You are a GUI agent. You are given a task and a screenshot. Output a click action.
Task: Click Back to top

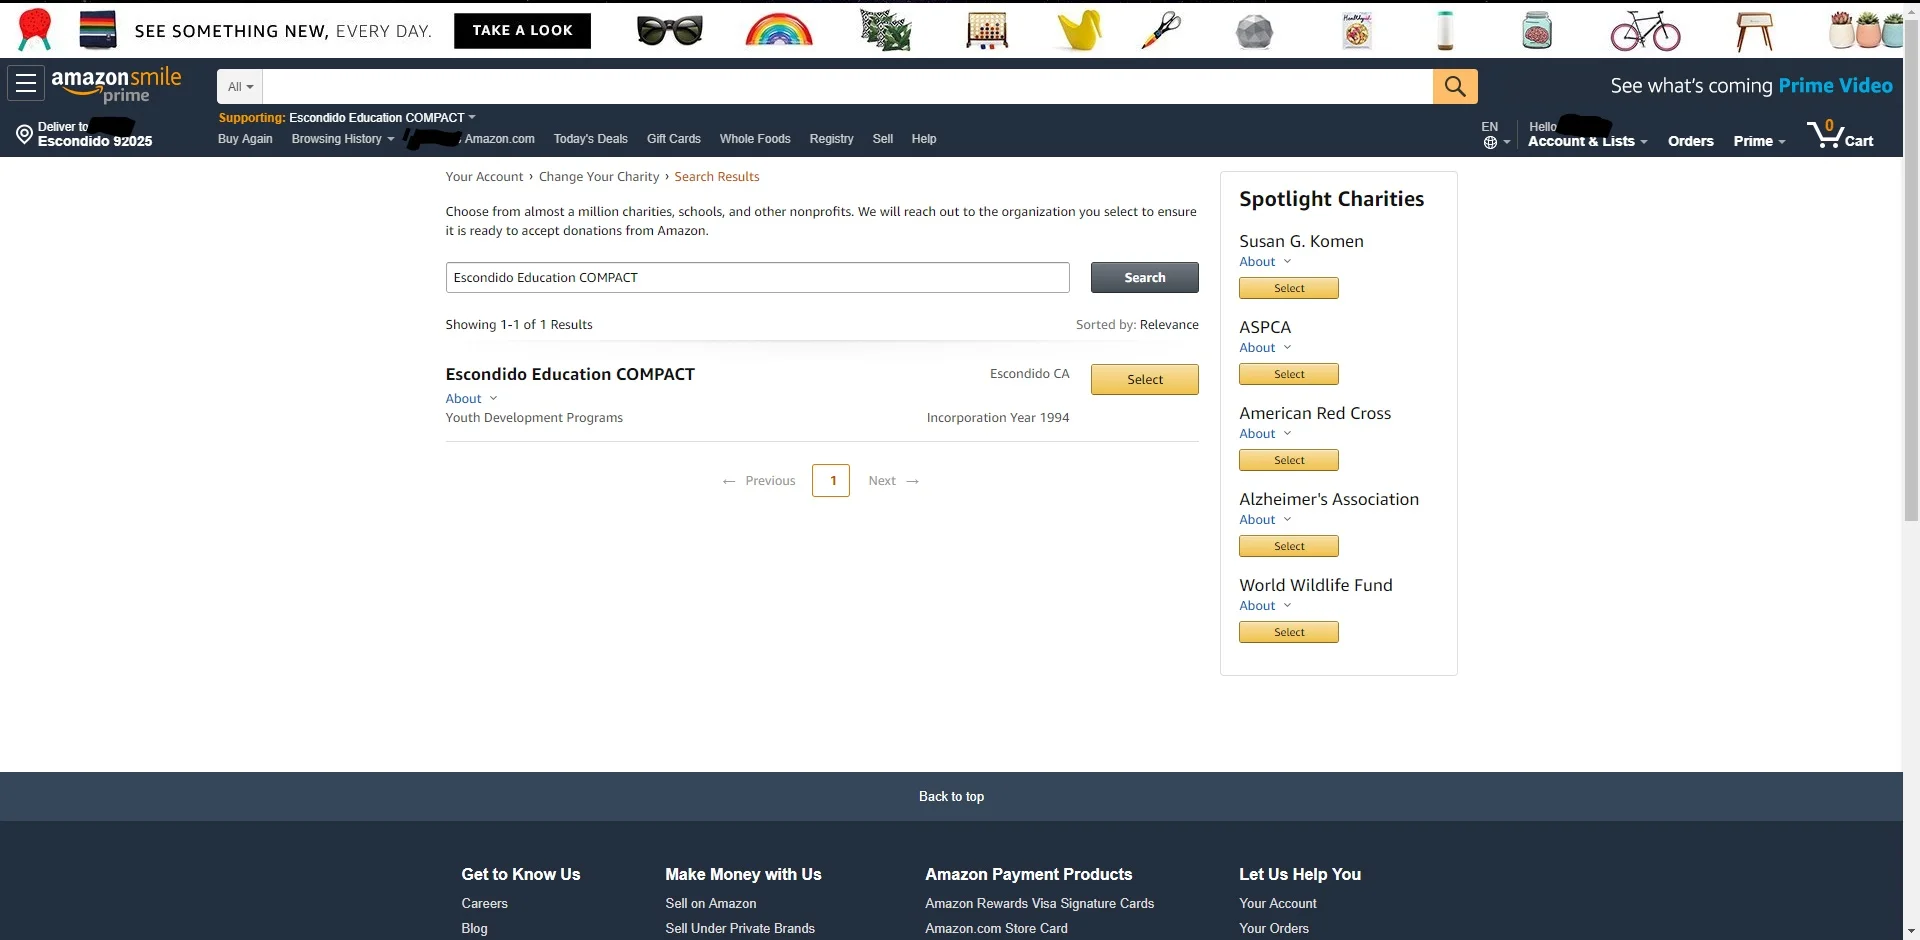pyautogui.click(x=951, y=797)
